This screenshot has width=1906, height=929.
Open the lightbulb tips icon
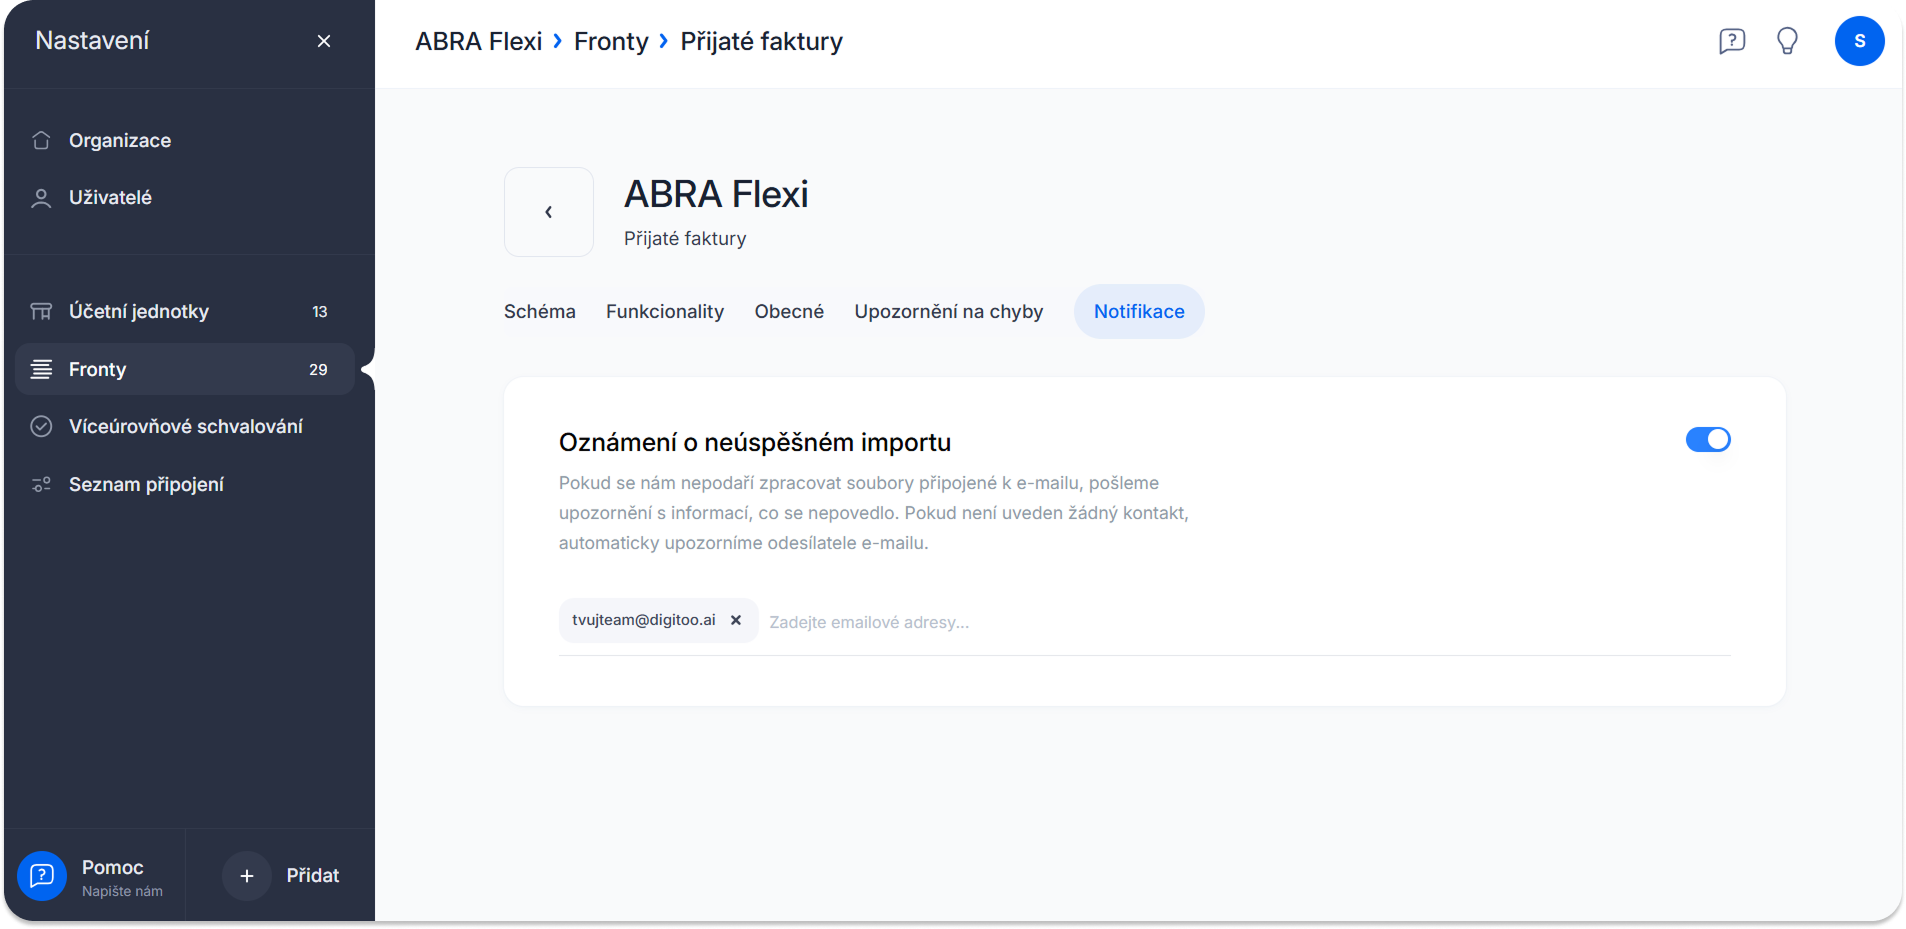coord(1787,41)
